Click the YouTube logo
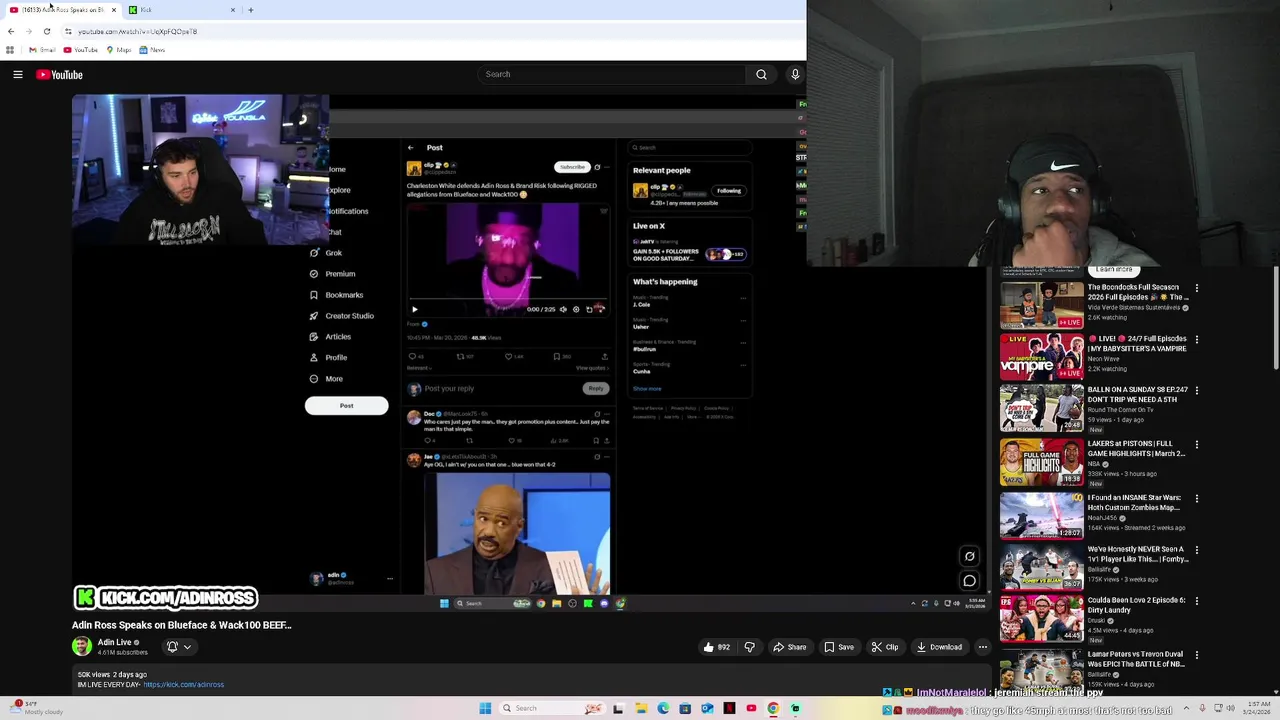 pos(59,74)
